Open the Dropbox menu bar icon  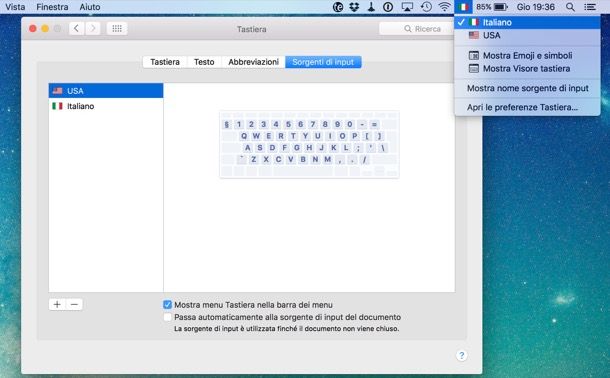point(354,7)
